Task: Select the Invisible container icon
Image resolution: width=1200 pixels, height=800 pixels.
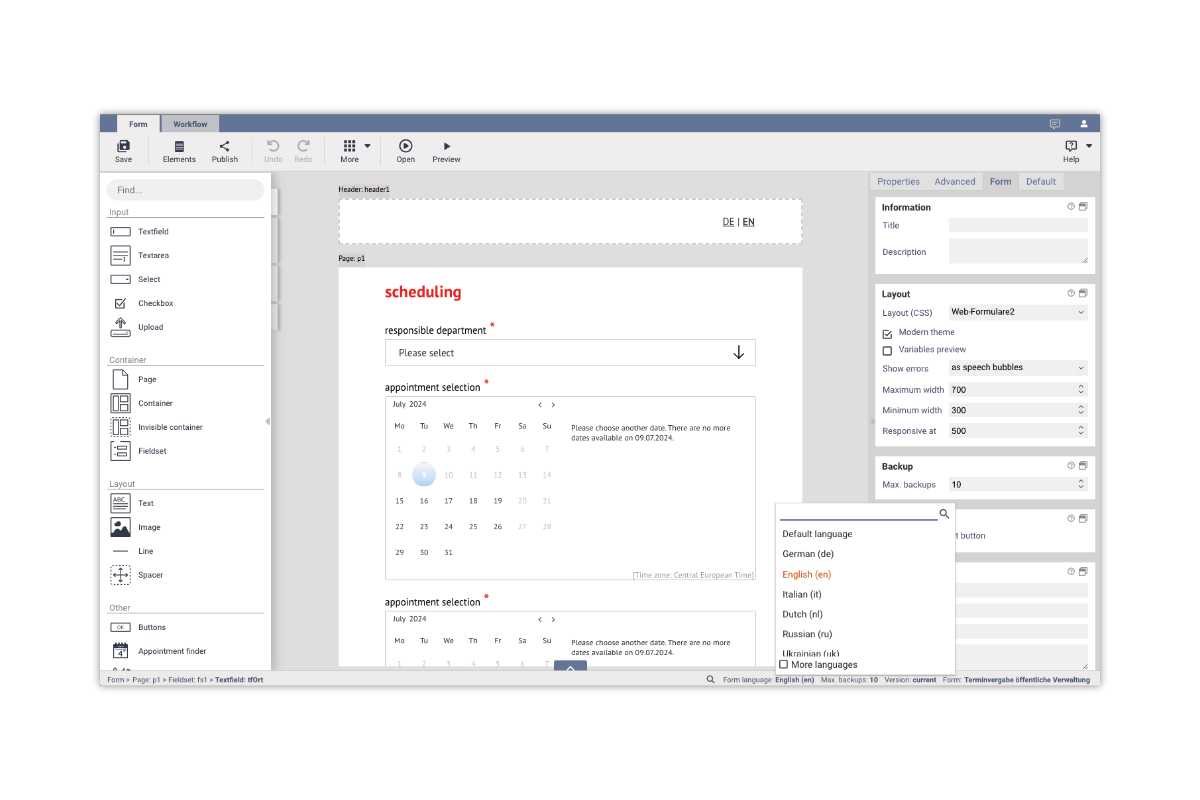Action: coord(120,427)
